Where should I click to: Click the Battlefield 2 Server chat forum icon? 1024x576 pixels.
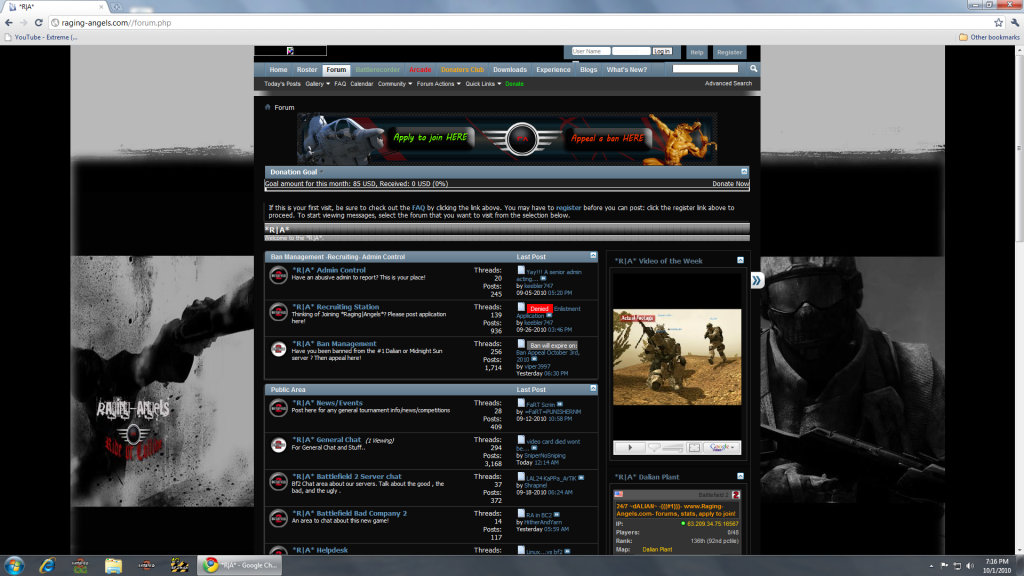[x=278, y=482]
